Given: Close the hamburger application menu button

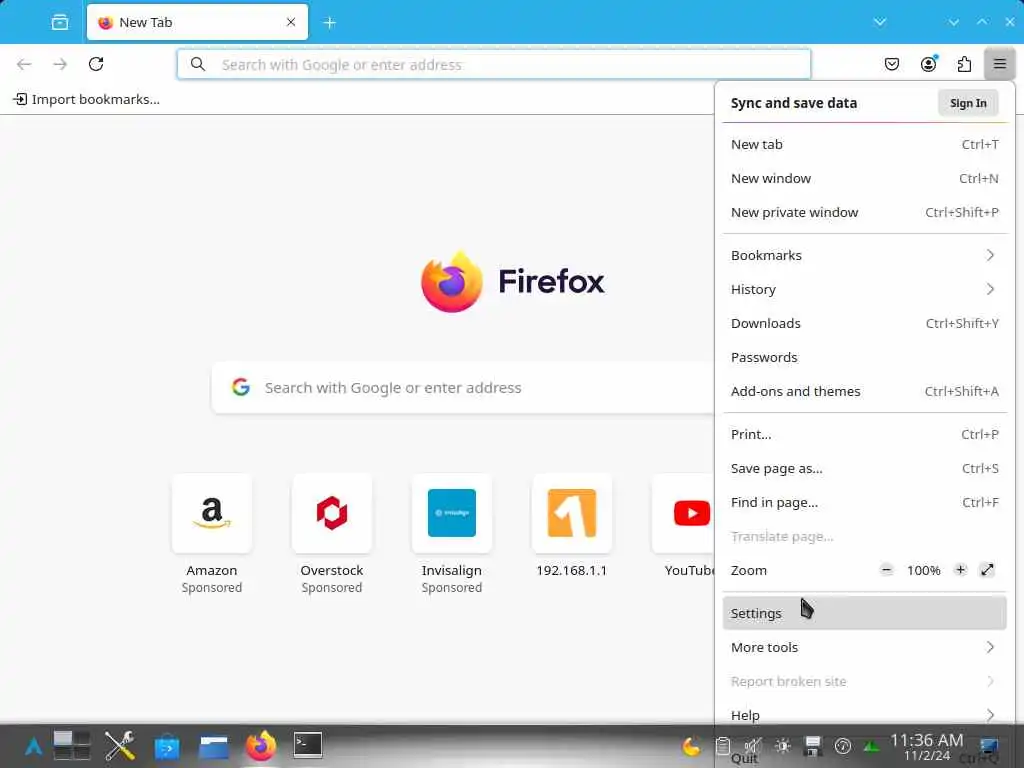Looking at the screenshot, I should (x=1000, y=64).
